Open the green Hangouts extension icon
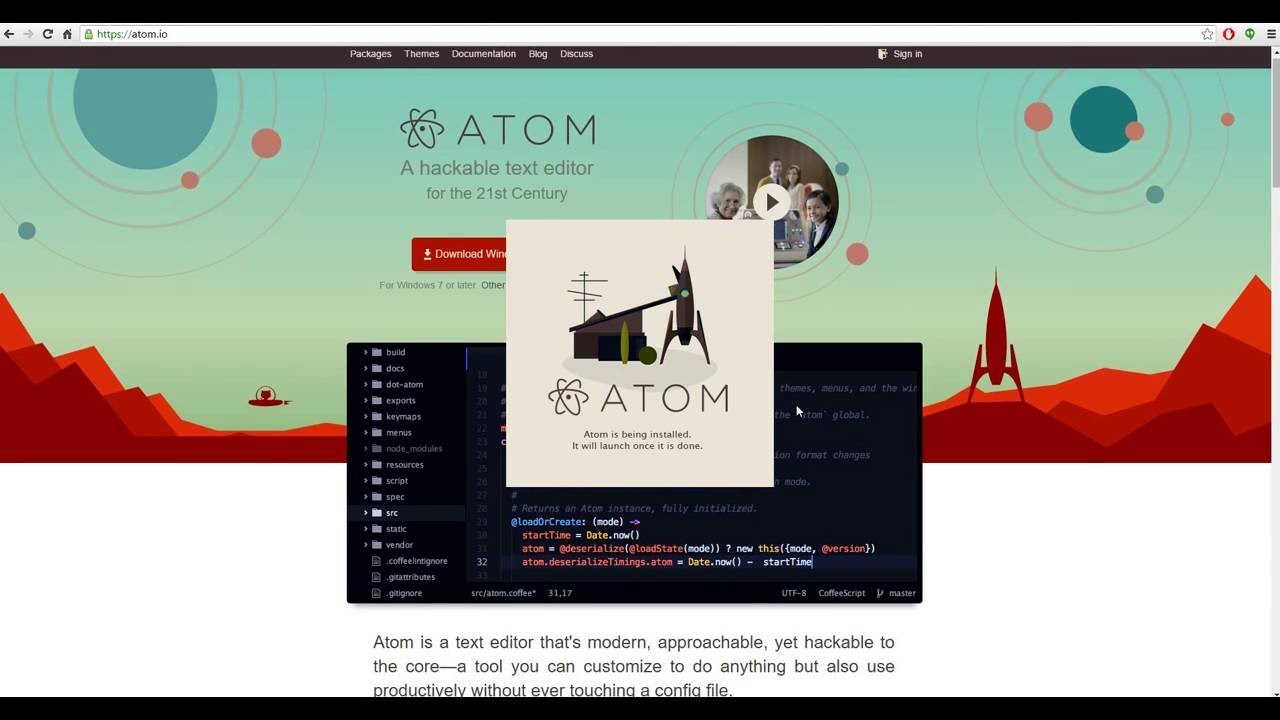This screenshot has width=1280, height=720. click(x=1250, y=34)
